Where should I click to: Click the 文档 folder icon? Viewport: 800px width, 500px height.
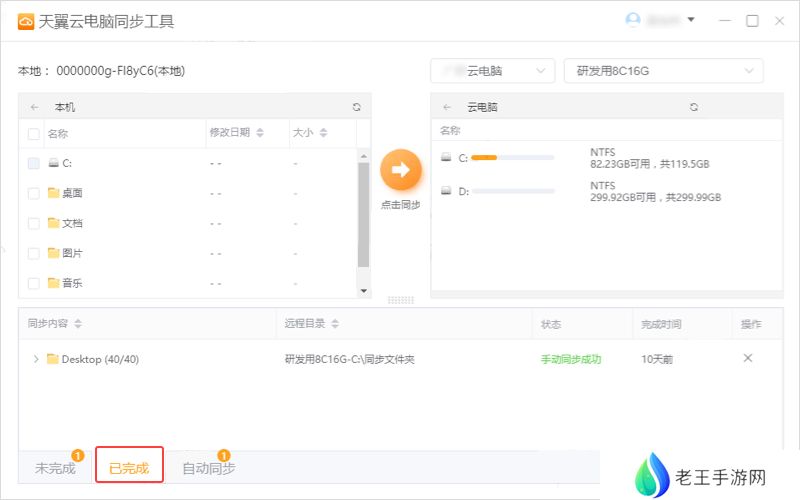[x=54, y=223]
